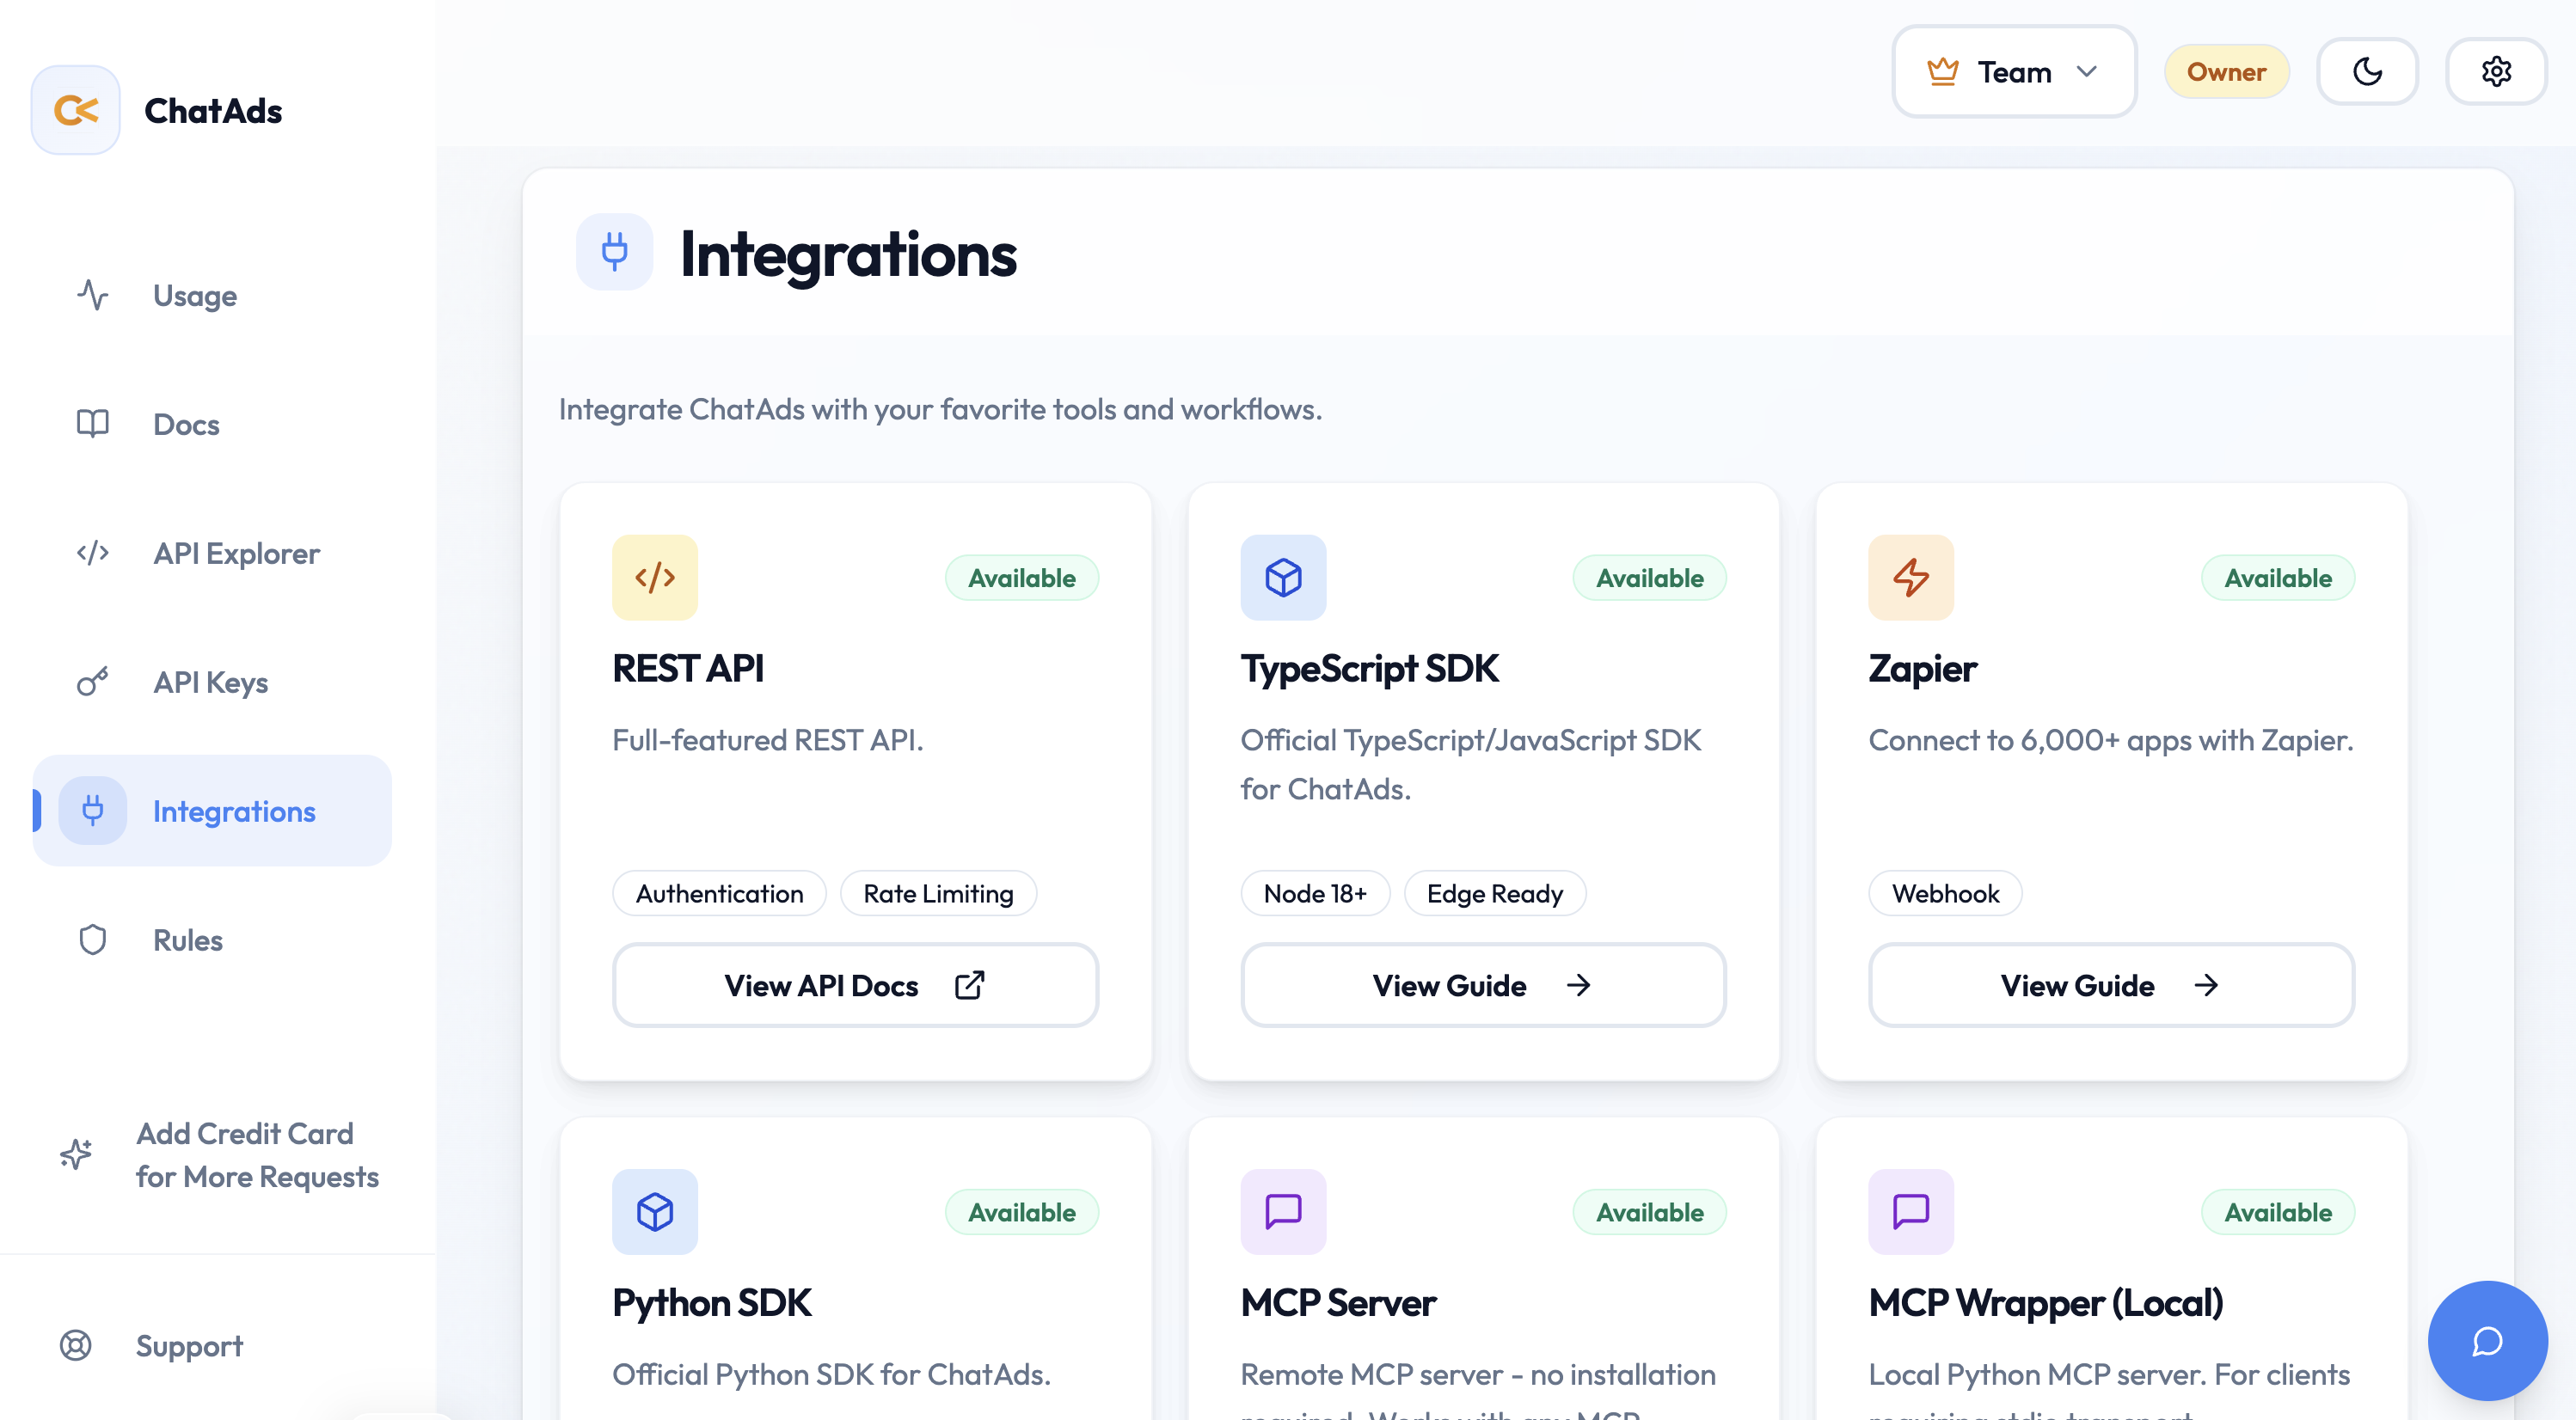The height and width of the screenshot is (1420, 2576).
Task: Click Add Credit Card sparkle icon
Action: 76,1154
